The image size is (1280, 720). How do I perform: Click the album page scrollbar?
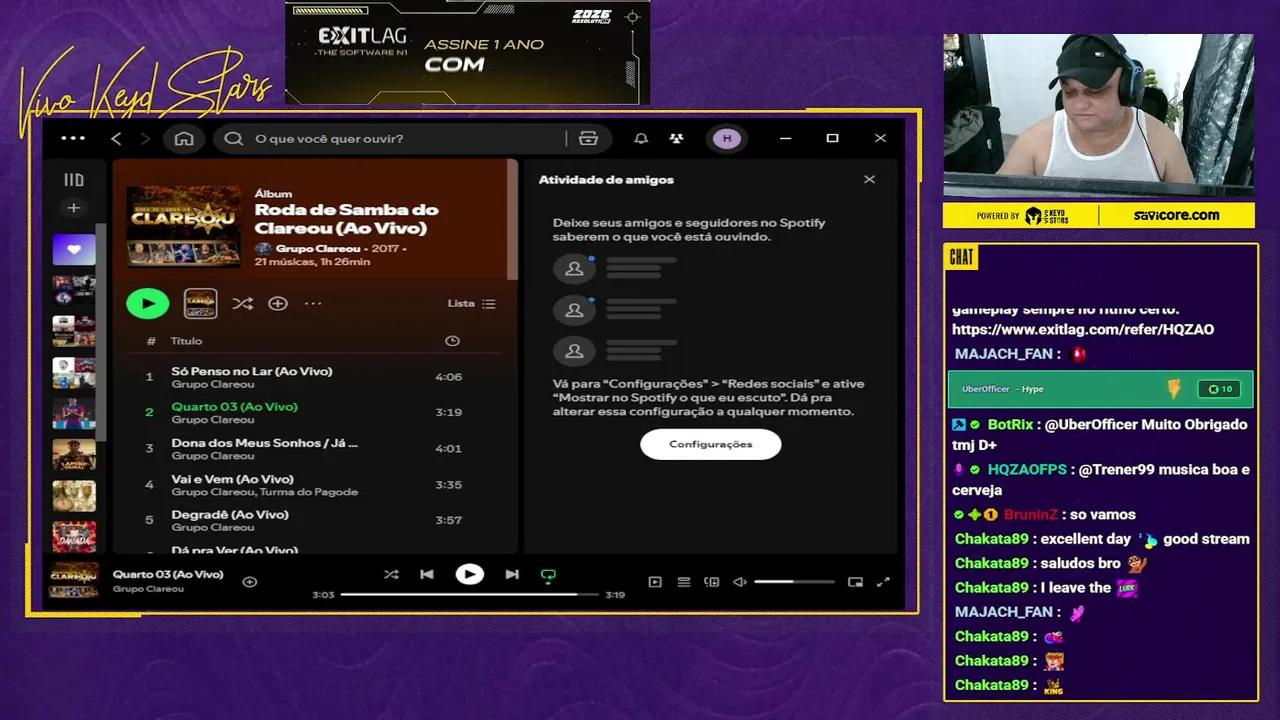pyautogui.click(x=513, y=220)
